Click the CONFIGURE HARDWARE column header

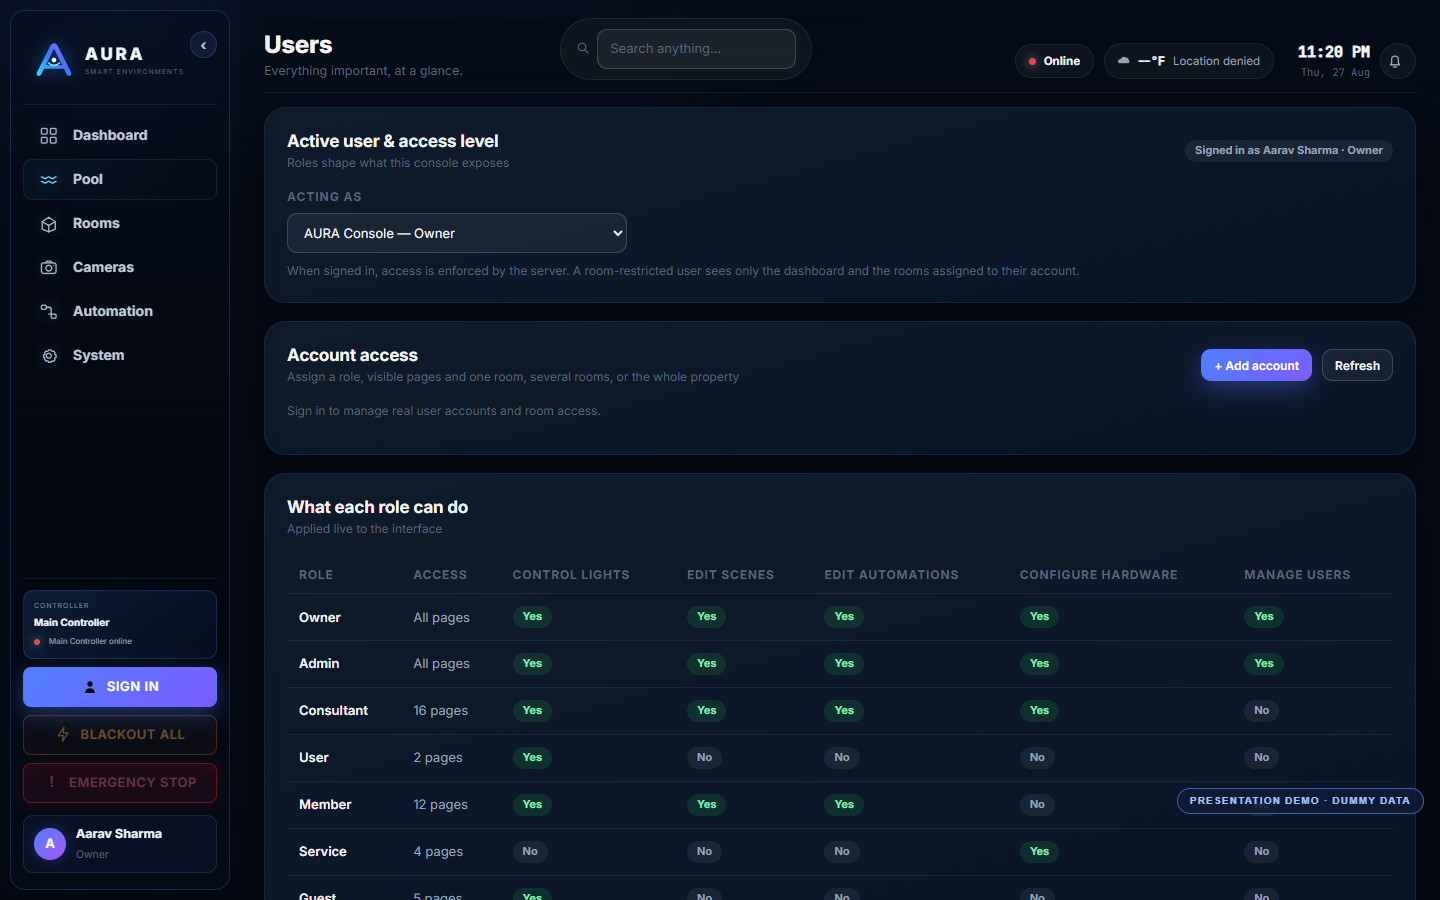[1098, 575]
